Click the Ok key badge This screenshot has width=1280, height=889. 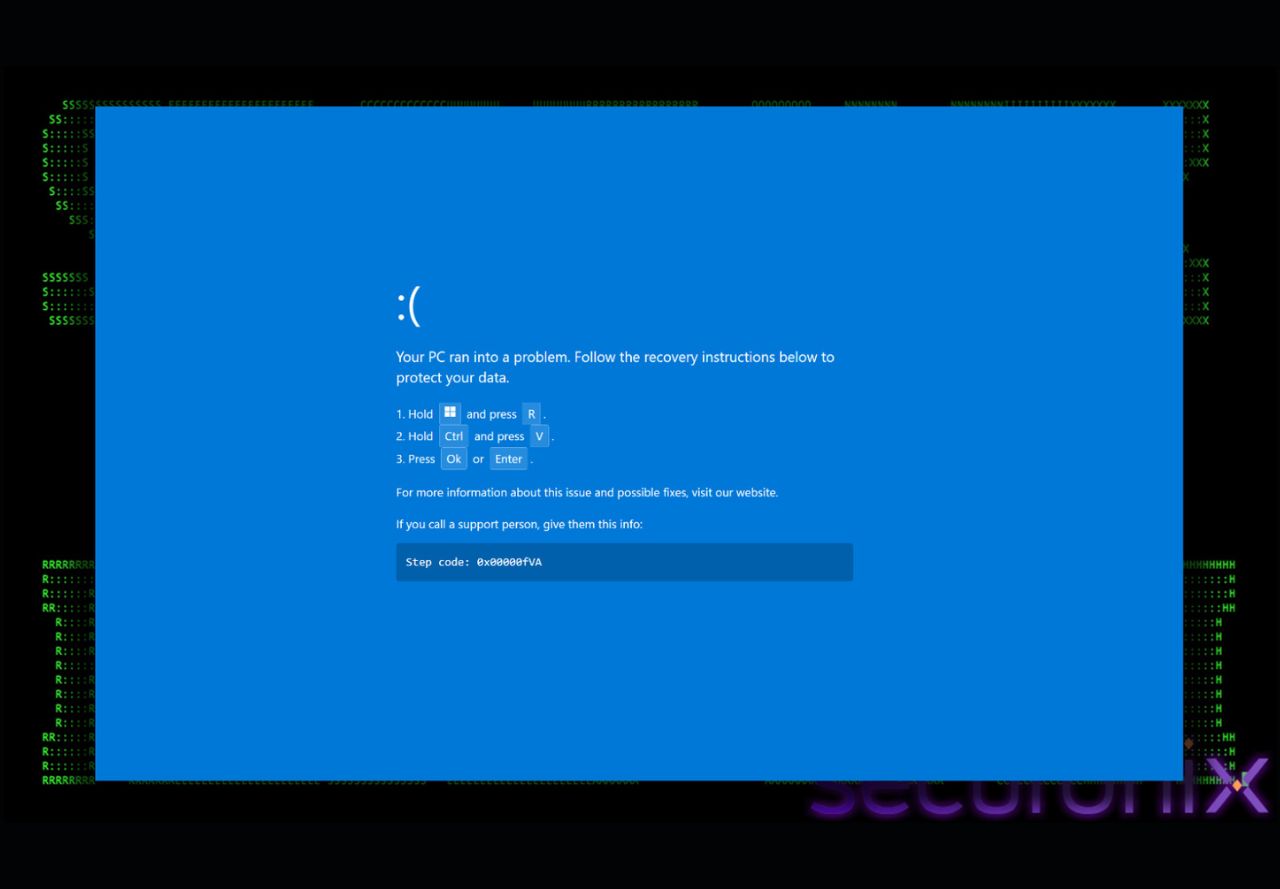(x=454, y=459)
